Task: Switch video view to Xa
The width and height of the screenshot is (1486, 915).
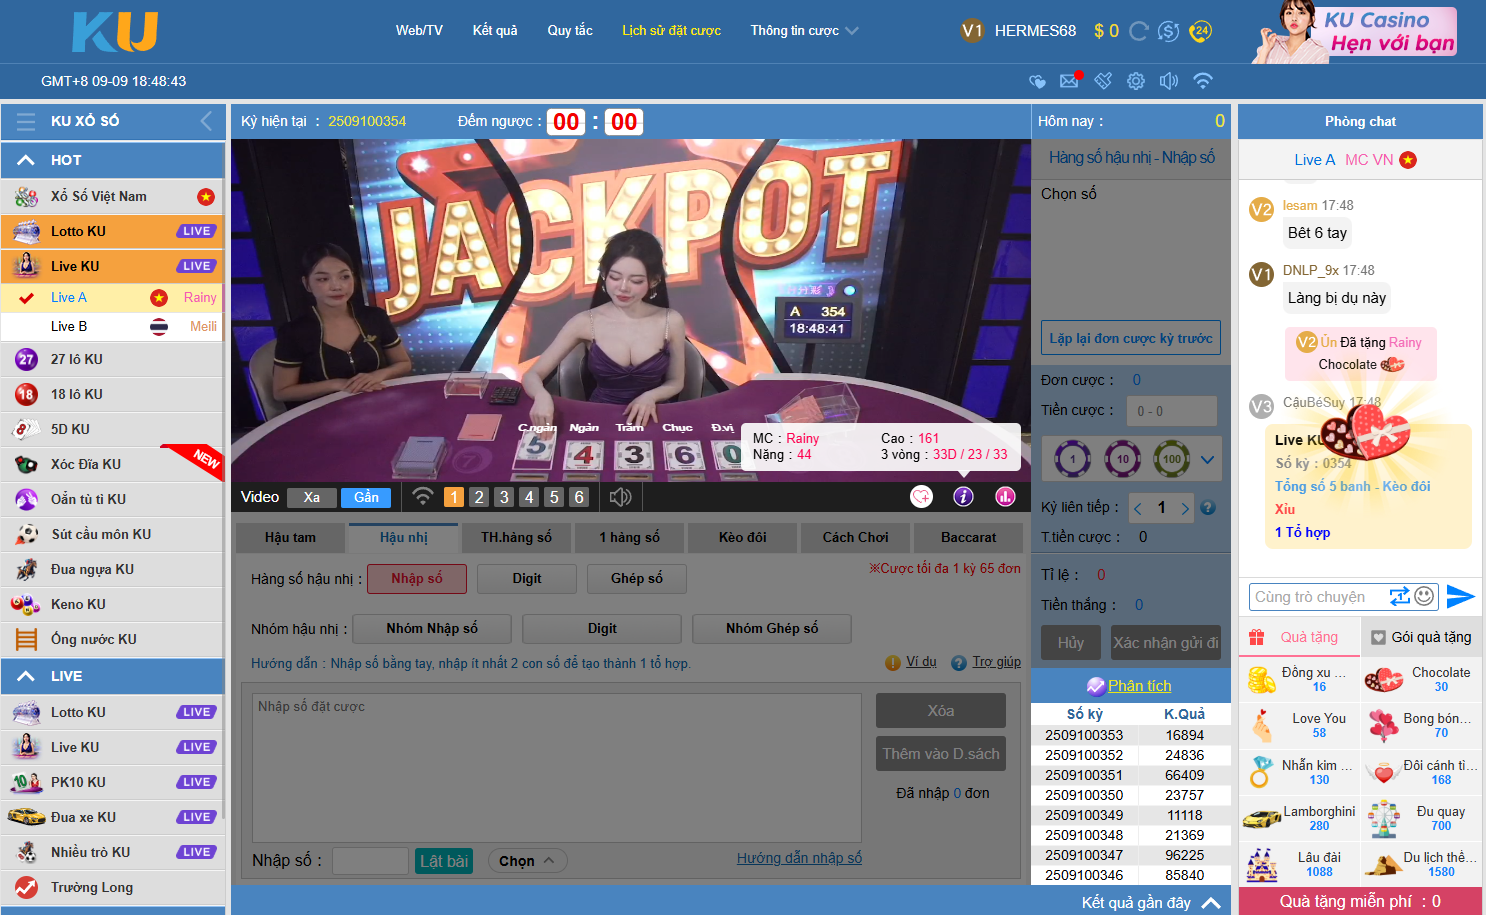Action: tap(312, 497)
